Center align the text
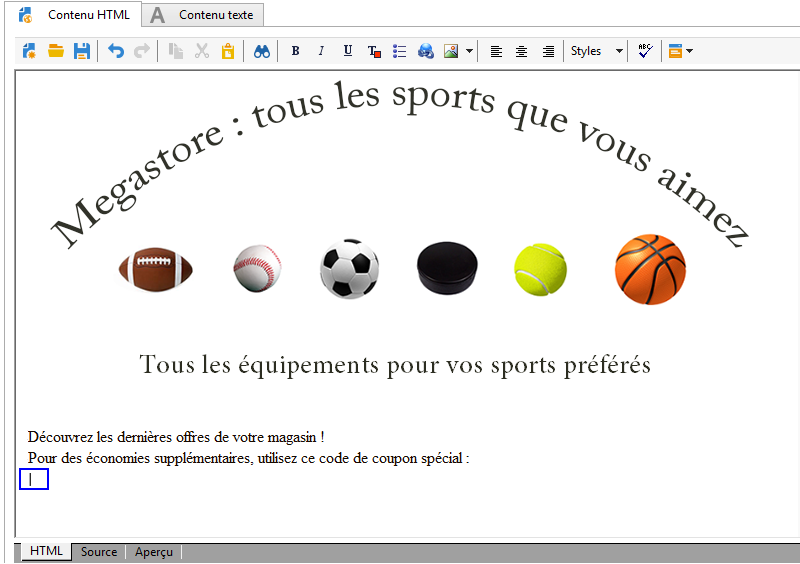This screenshot has width=800, height=564. [x=521, y=51]
